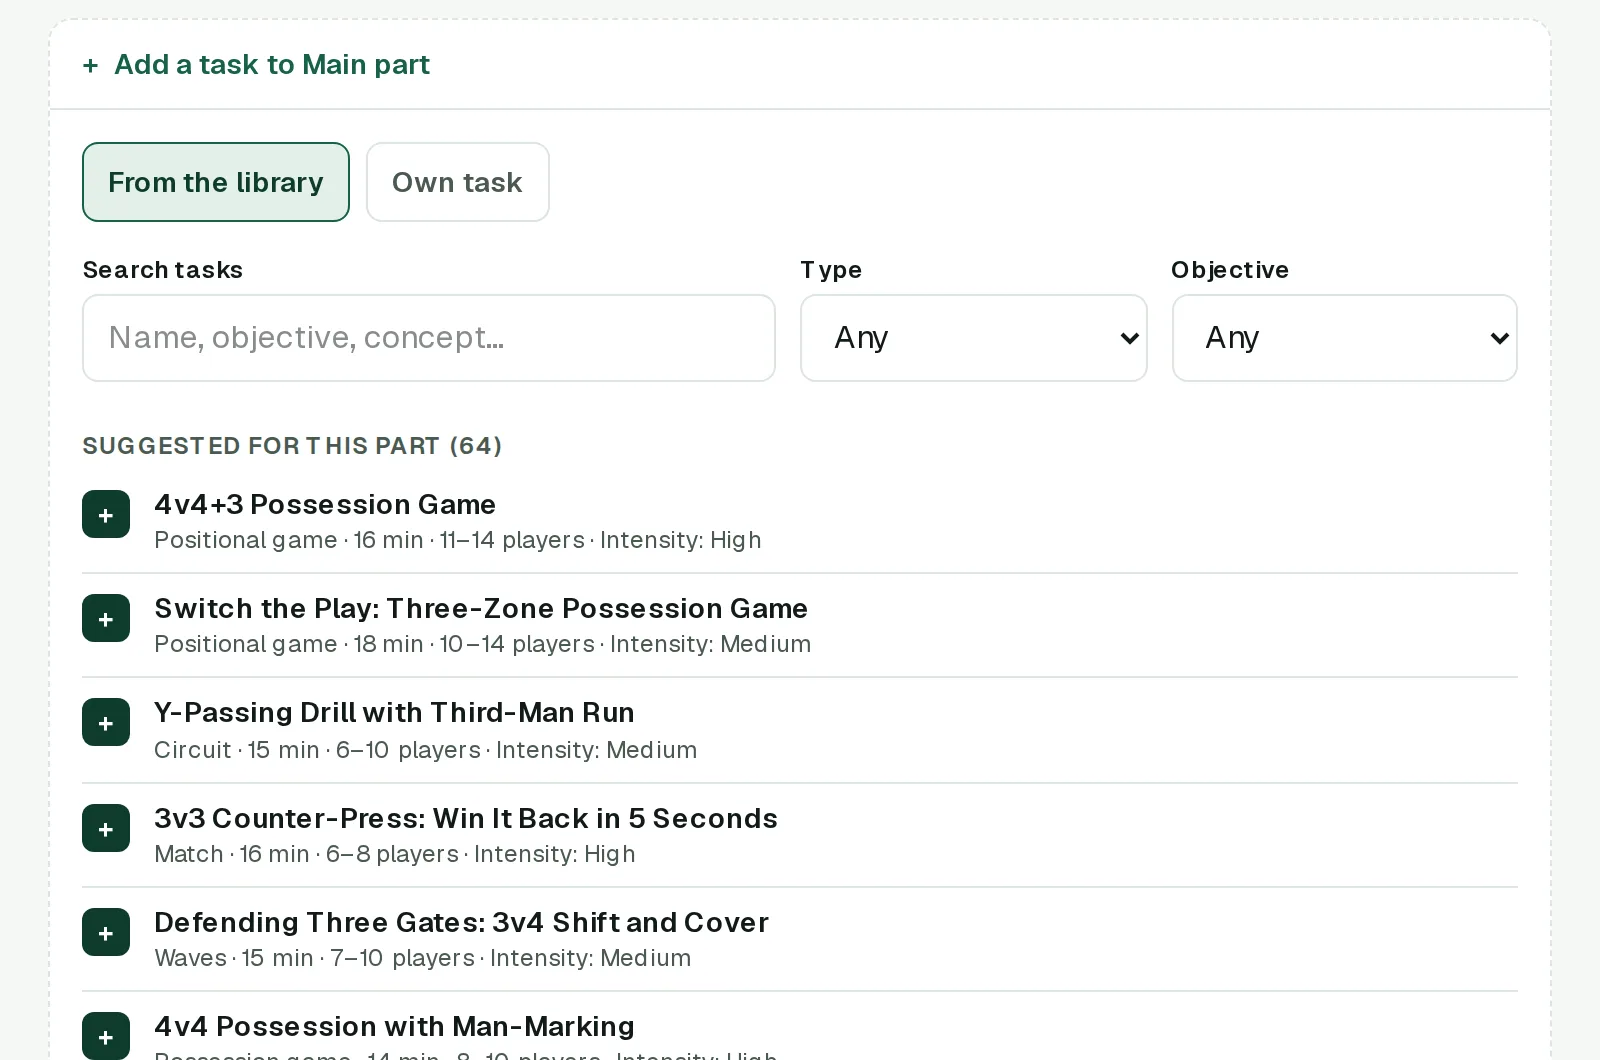Click the Suggested for this part (64) heading
This screenshot has height=1060, width=1600.
point(292,446)
